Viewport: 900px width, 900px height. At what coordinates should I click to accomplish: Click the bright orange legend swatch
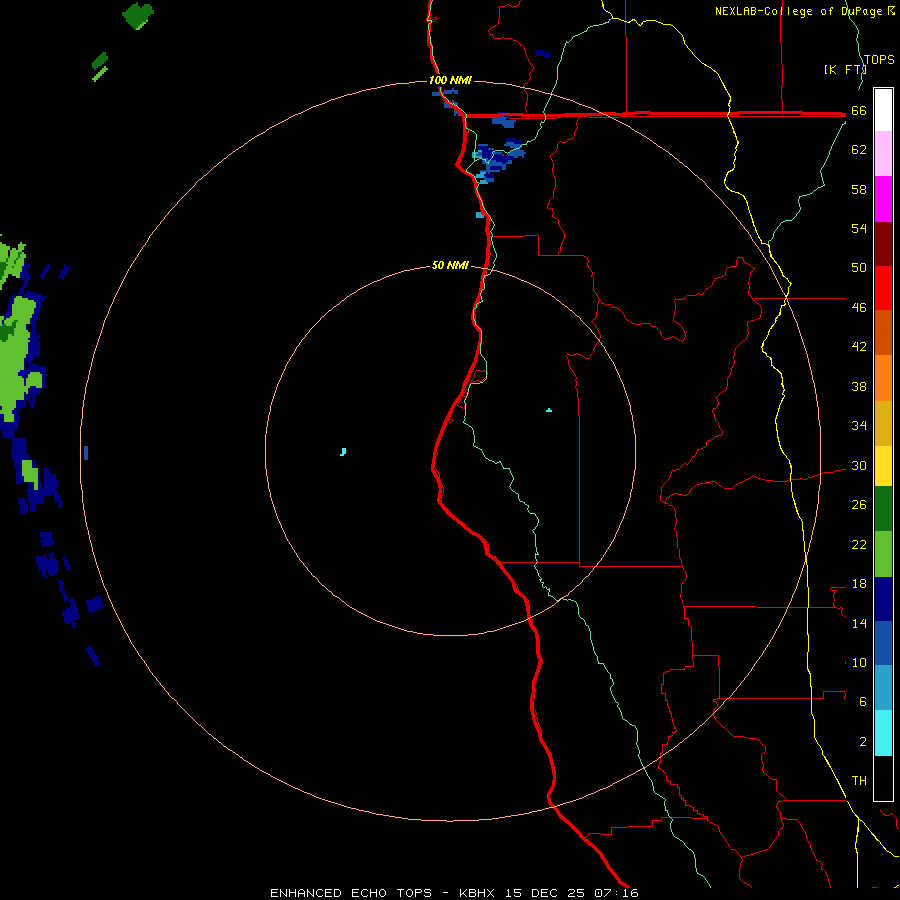pyautogui.click(x=883, y=378)
